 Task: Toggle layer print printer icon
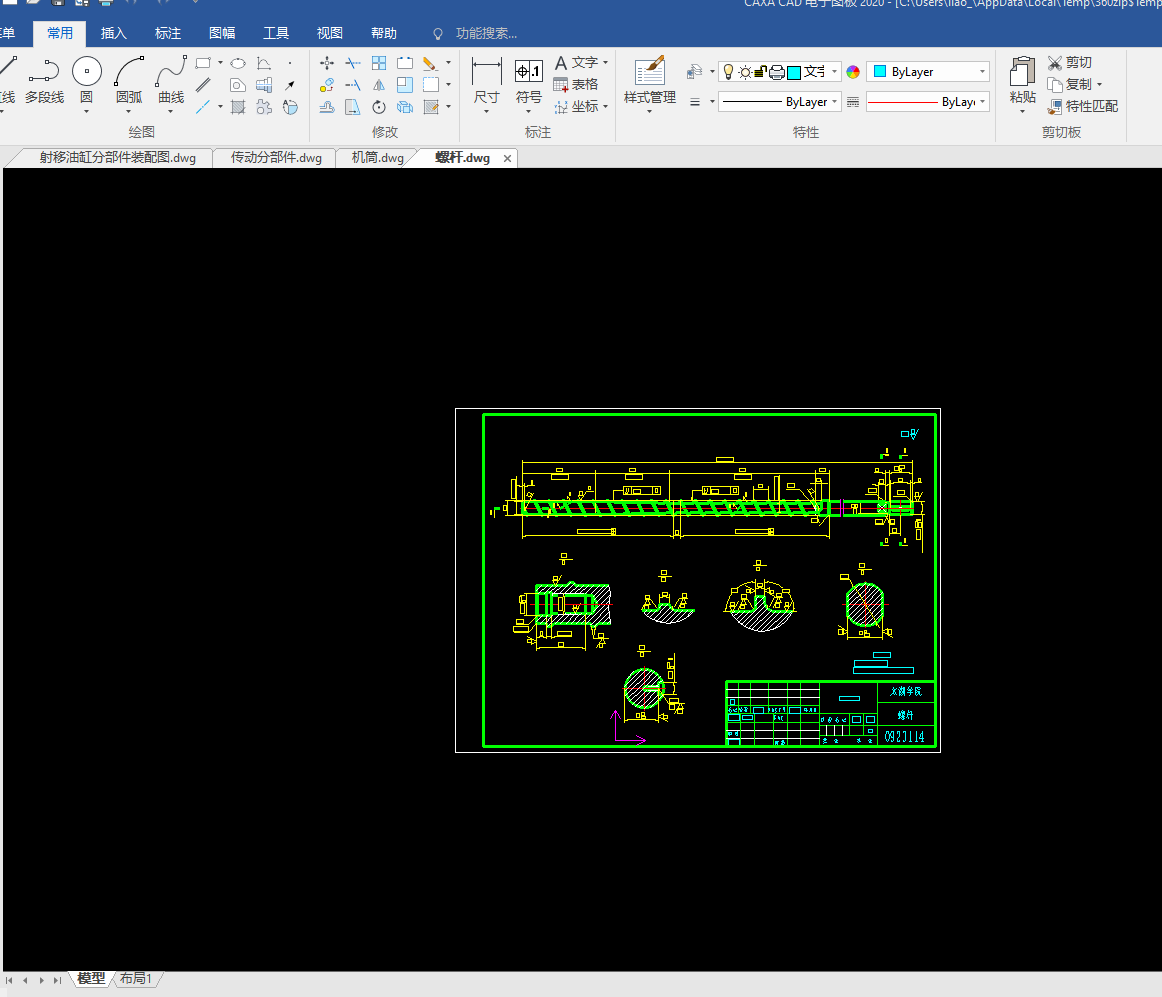click(777, 72)
